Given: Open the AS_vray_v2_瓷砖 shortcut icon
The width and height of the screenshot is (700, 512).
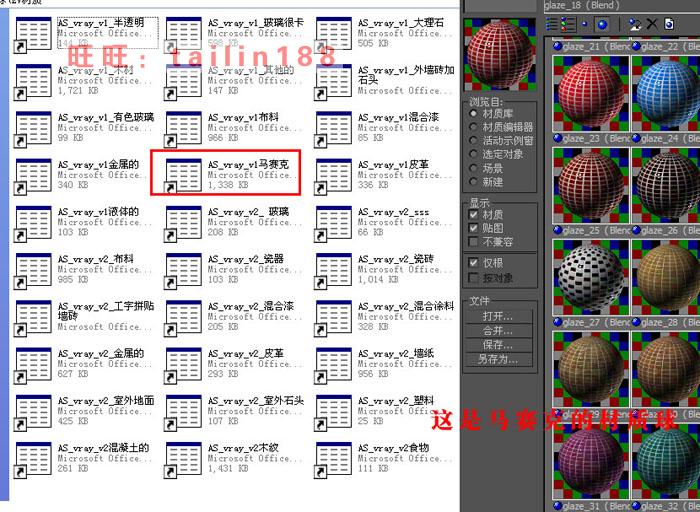Looking at the screenshot, I should pos(333,271).
